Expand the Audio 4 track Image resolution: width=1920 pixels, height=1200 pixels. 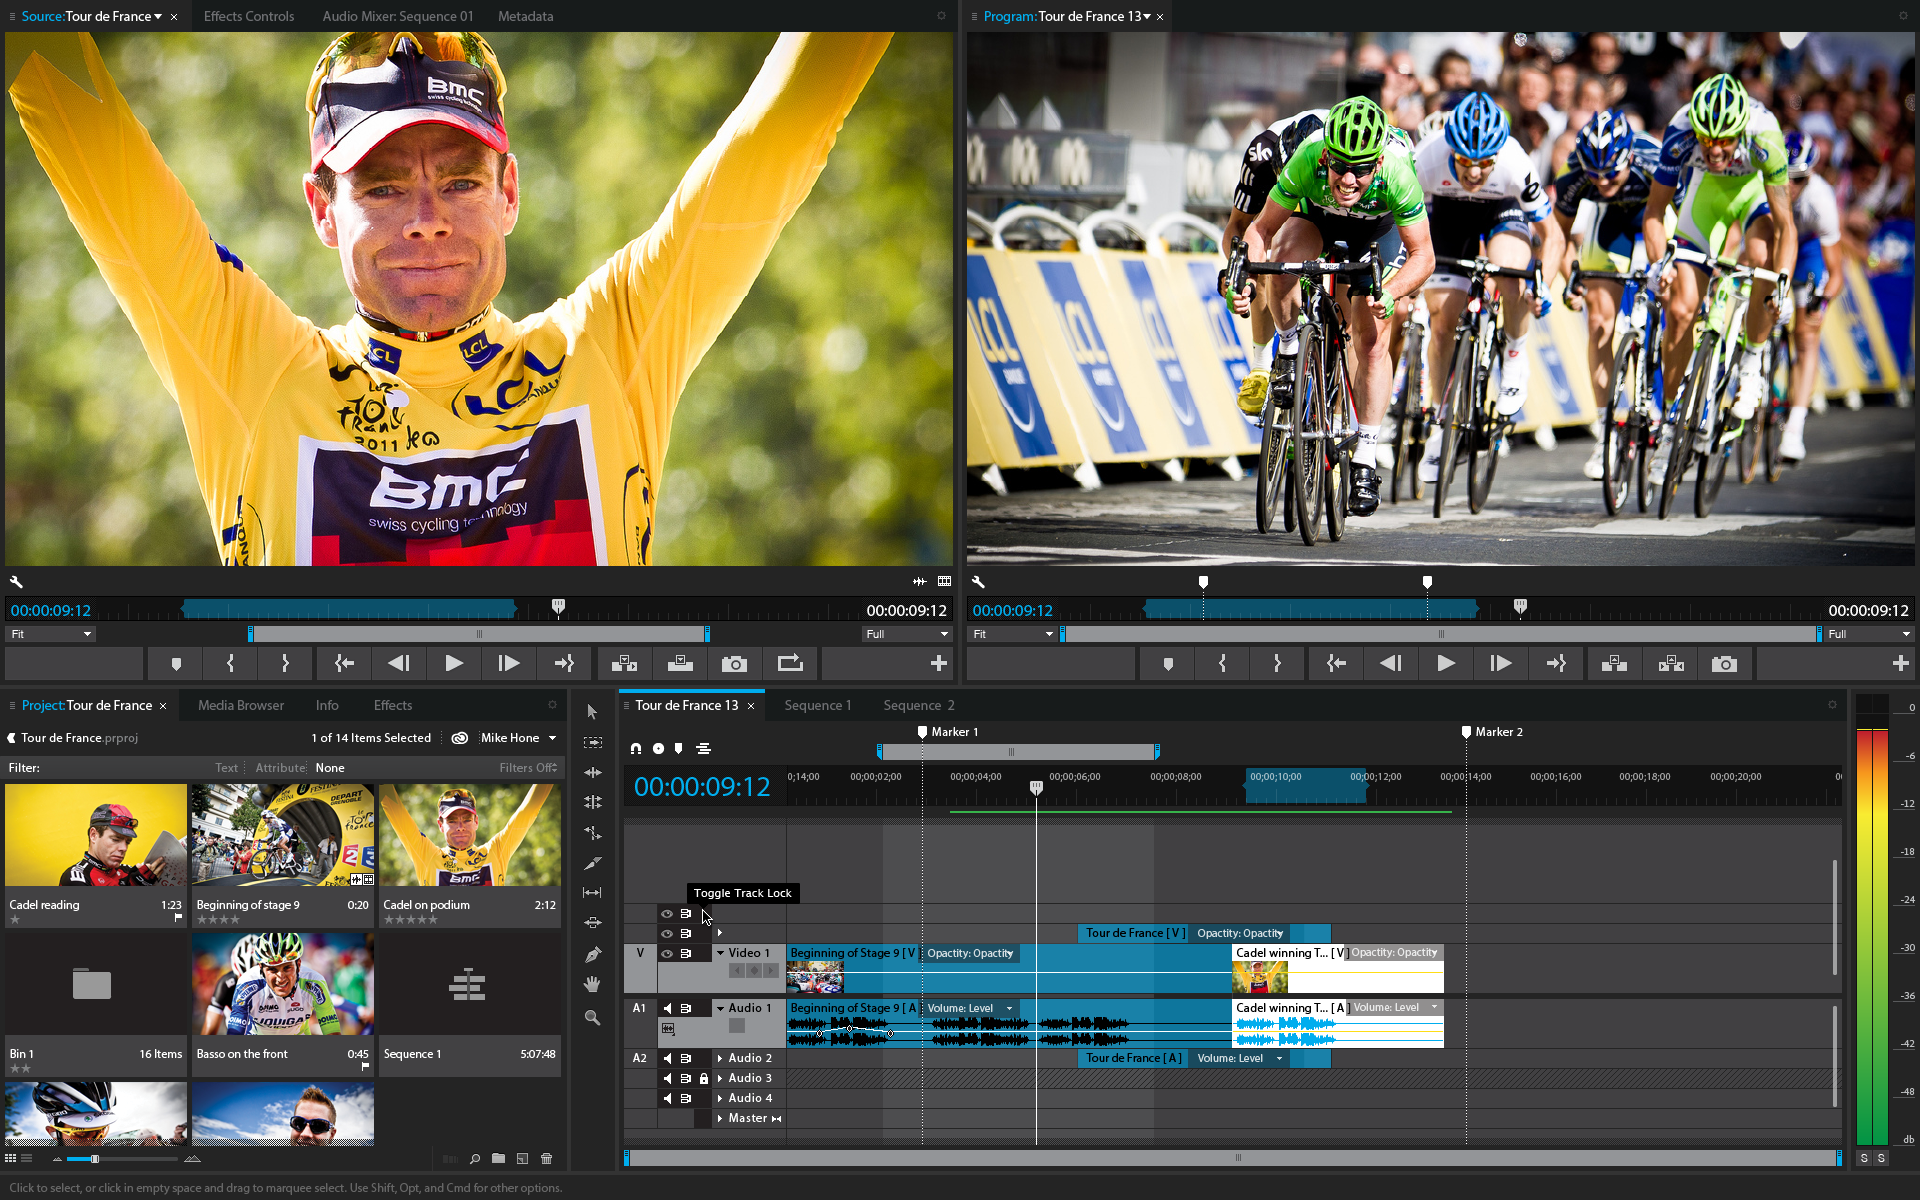coord(720,1098)
